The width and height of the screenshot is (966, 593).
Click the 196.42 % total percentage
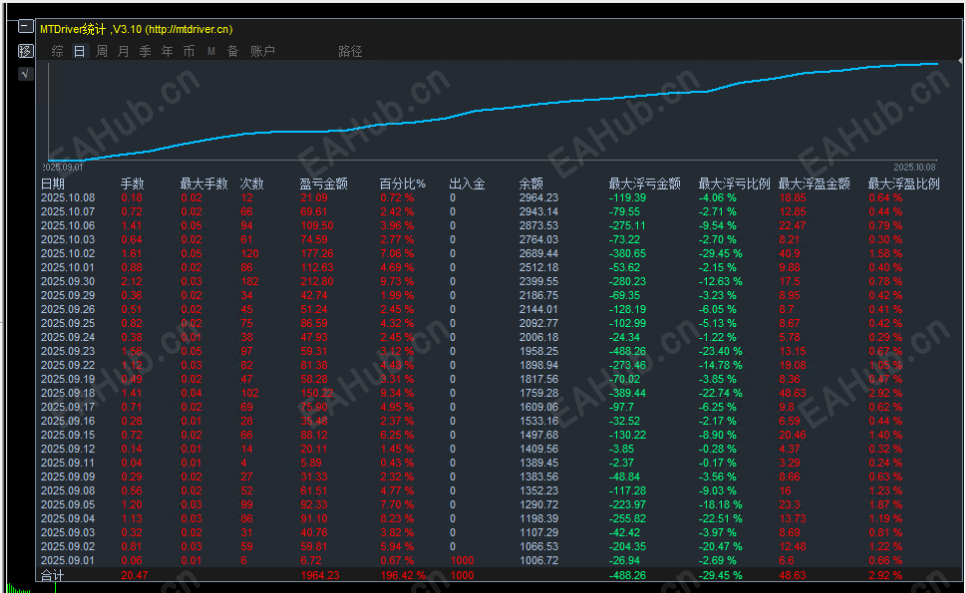(403, 575)
